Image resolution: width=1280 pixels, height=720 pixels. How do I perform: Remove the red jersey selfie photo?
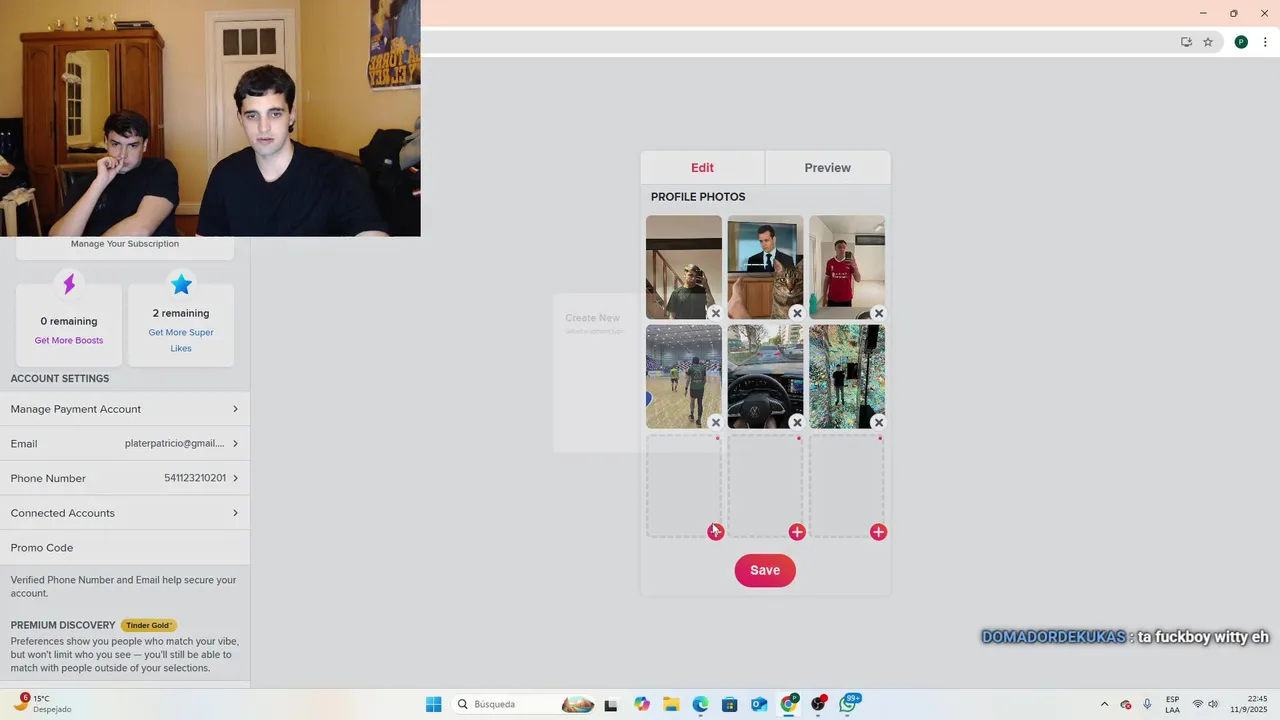coord(878,313)
